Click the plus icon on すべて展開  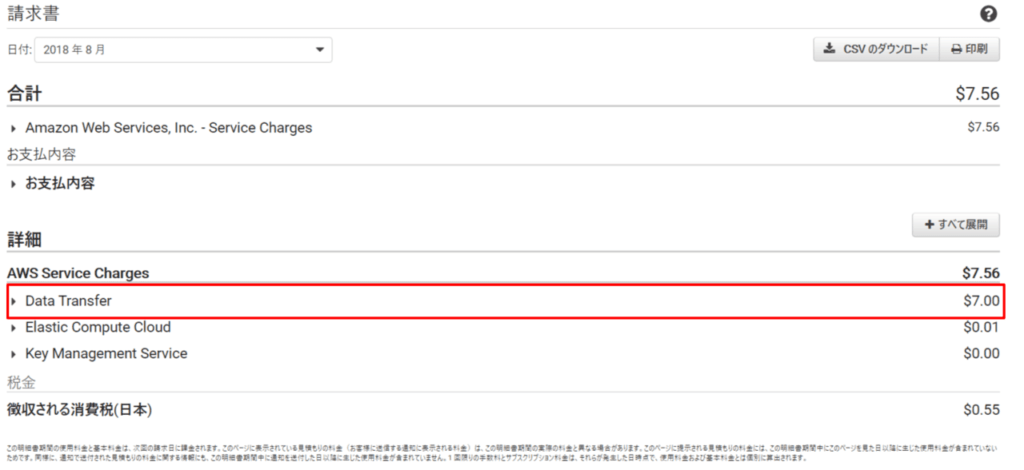point(929,225)
